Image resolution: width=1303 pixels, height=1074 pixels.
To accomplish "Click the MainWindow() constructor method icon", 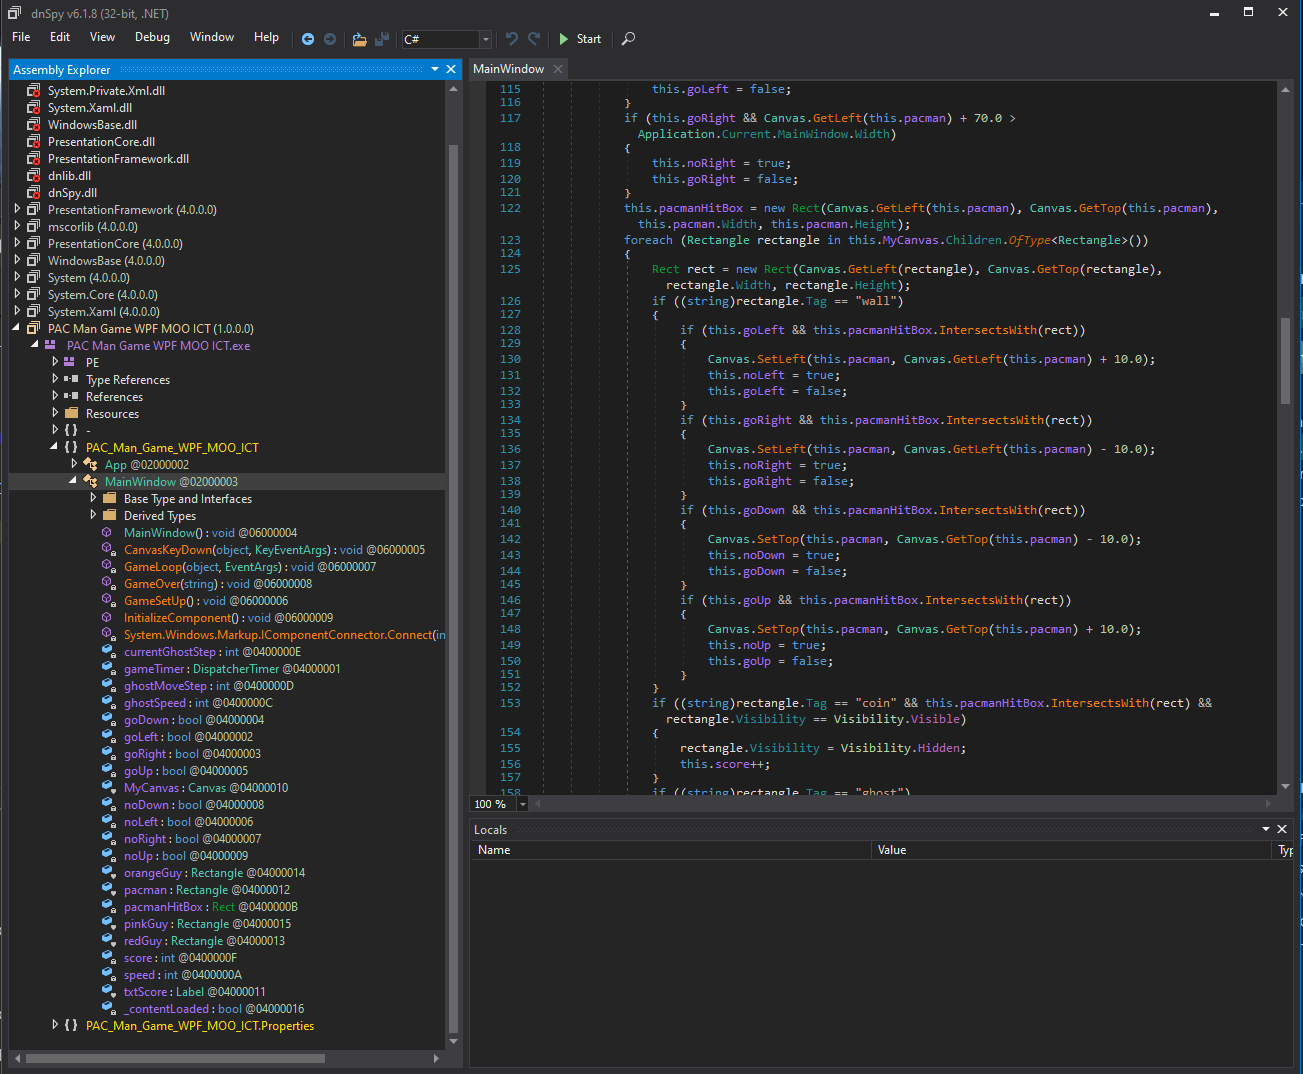I will (107, 533).
